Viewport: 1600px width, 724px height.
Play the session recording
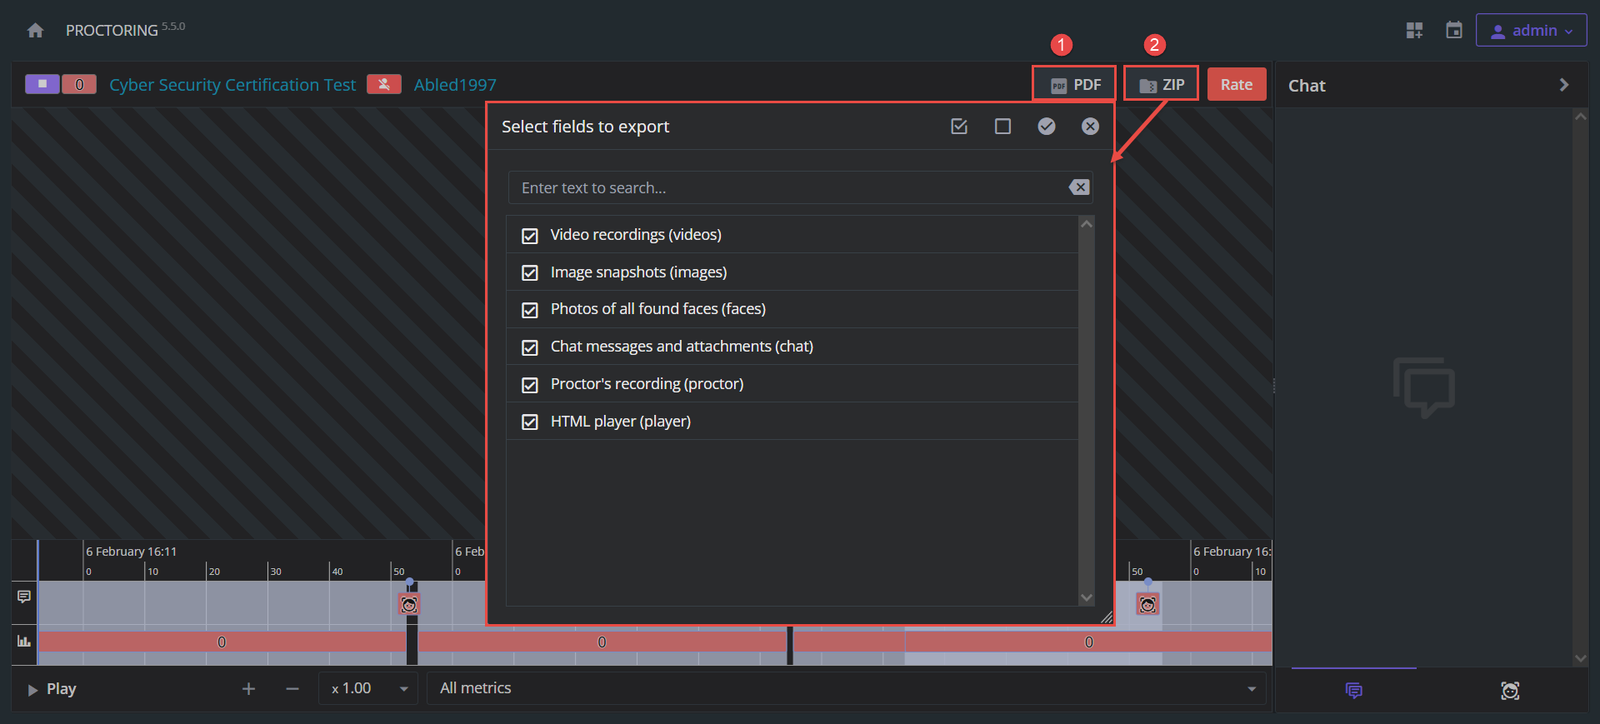click(x=52, y=689)
